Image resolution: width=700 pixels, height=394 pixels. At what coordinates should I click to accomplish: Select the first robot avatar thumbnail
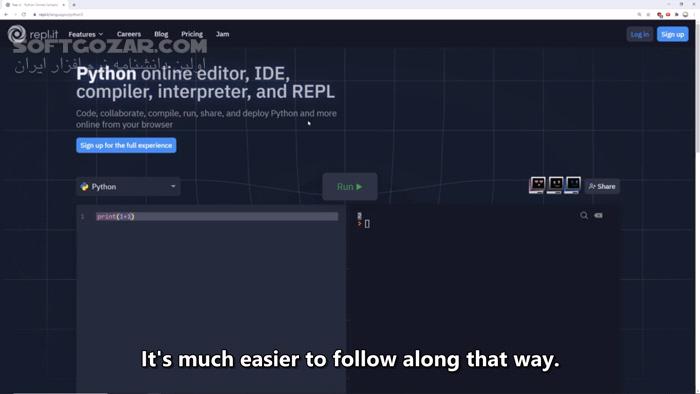coord(537,185)
